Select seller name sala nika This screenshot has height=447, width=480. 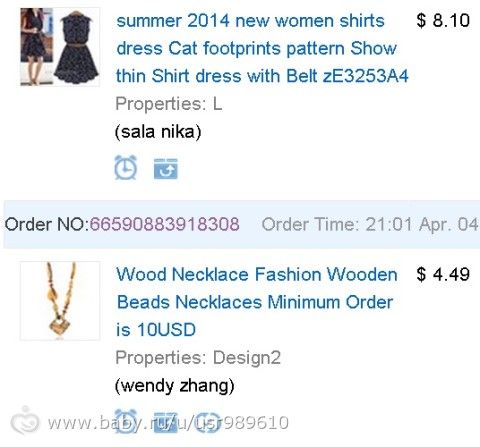(158, 132)
